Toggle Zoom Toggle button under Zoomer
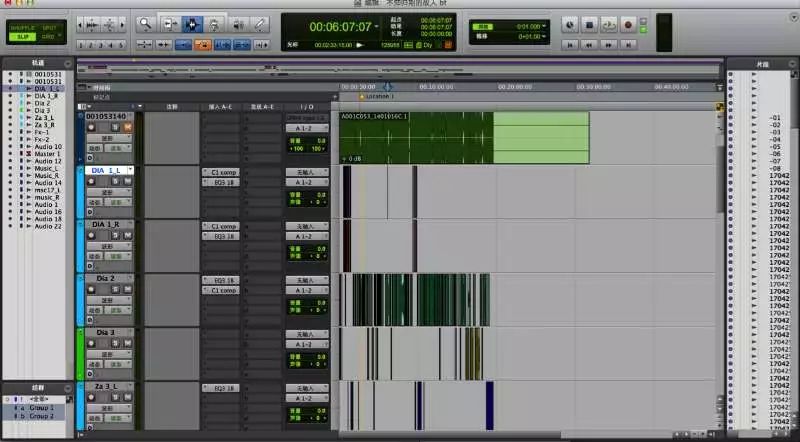 point(144,45)
